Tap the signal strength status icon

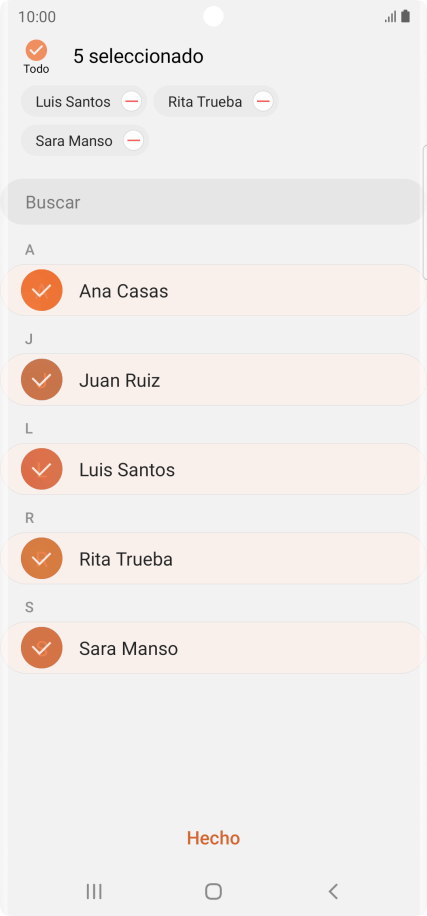[x=390, y=16]
